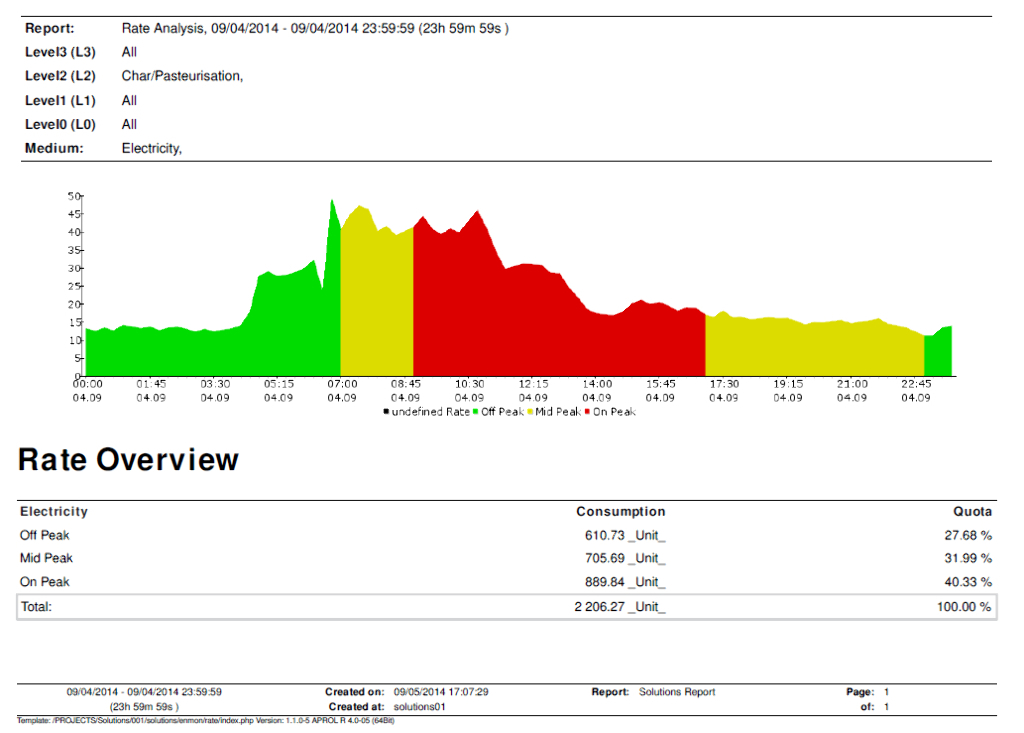Click the 14:00 label on the time axis
Image resolution: width=1024 pixels, height=733 pixels.
[x=597, y=384]
